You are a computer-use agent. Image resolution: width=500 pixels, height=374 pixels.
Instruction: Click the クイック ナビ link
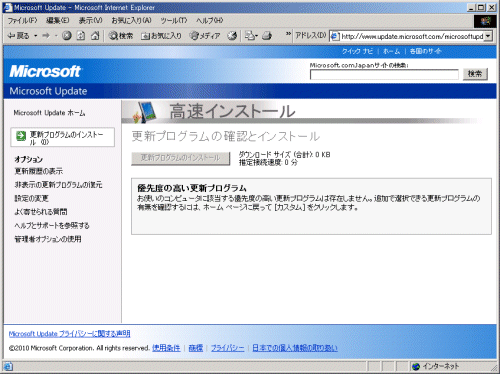(357, 51)
